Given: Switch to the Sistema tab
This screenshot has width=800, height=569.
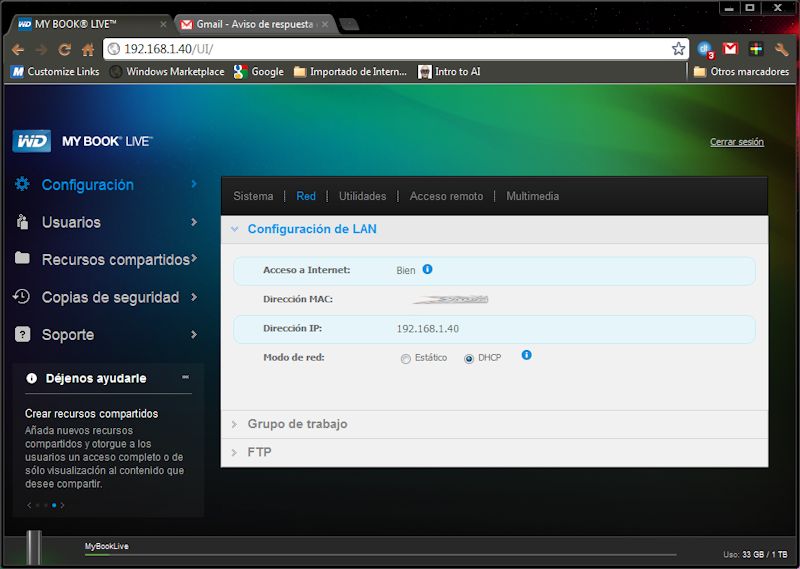Looking at the screenshot, I should [253, 196].
